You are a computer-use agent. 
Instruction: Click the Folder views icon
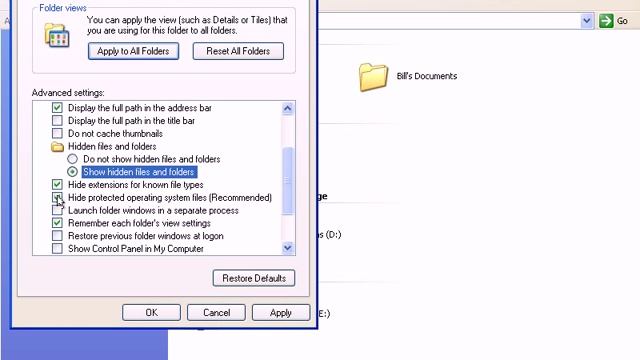pos(57,36)
